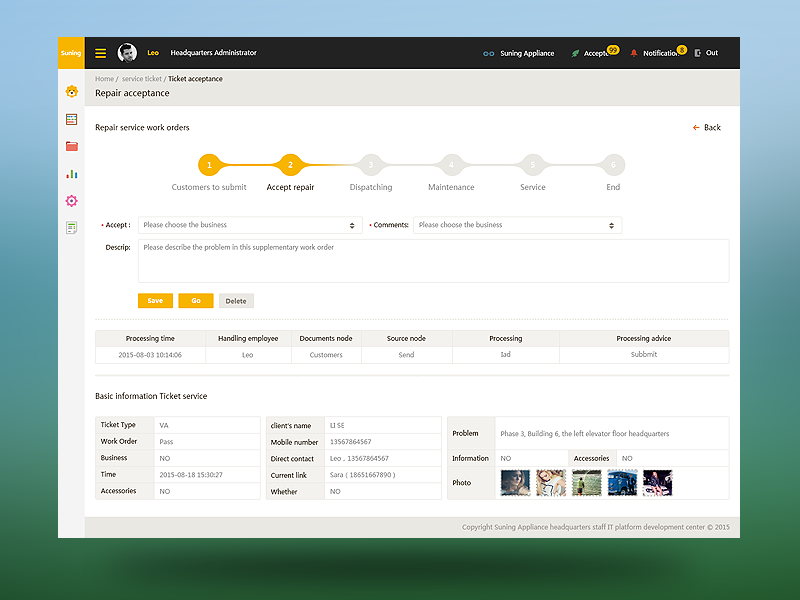The width and height of the screenshot is (800, 600).
Task: Click the grey Delete button
Action: (236, 300)
